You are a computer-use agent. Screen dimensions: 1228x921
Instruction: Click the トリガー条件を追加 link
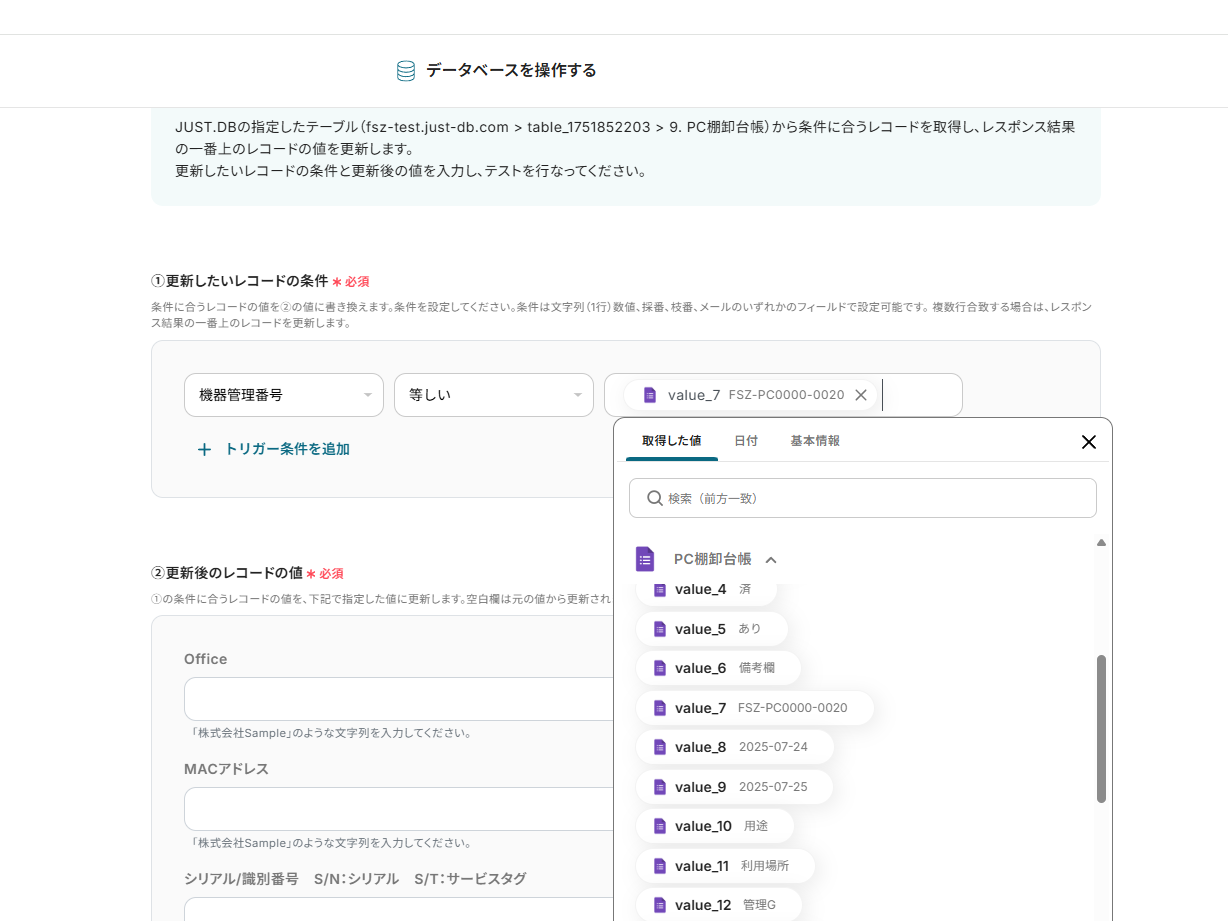286,449
